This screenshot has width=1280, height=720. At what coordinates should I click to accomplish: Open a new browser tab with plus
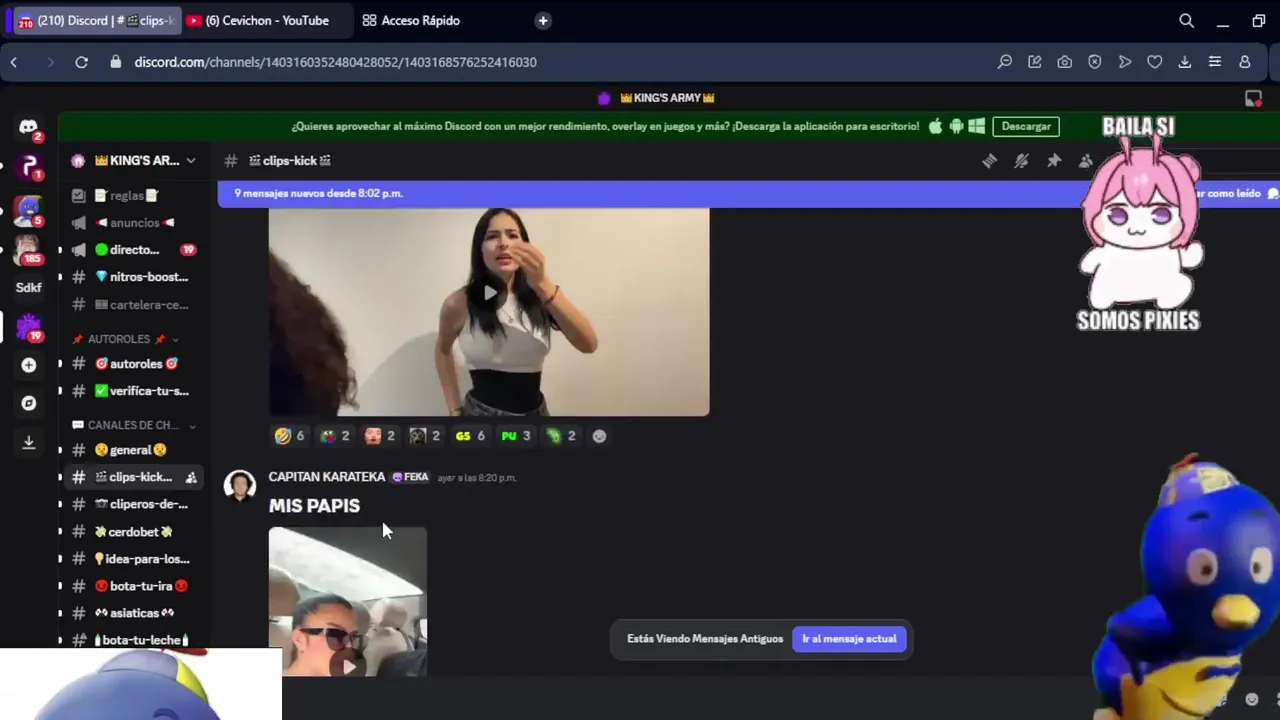coord(543,20)
